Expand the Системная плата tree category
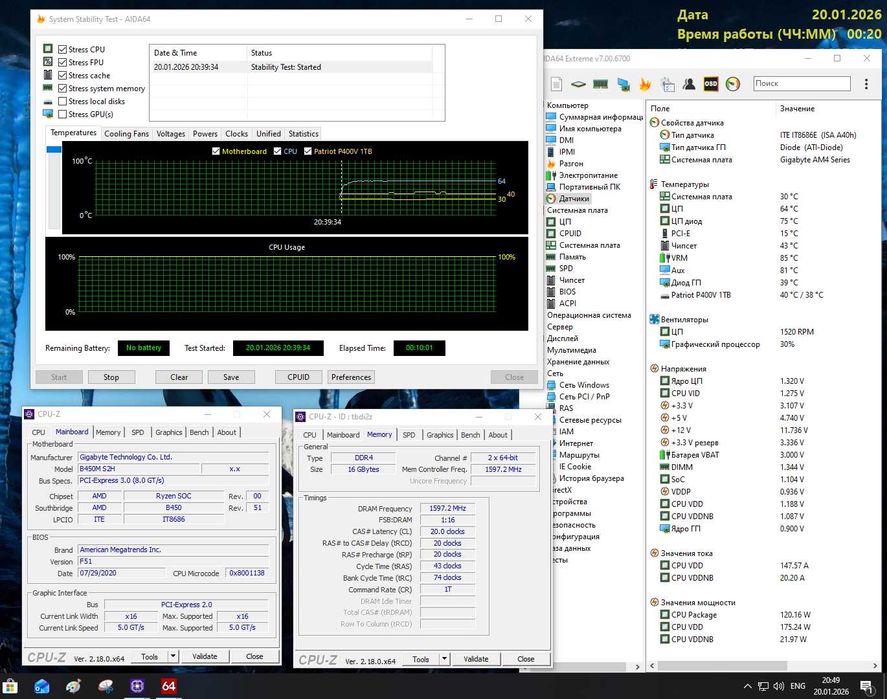The width and height of the screenshot is (887, 699). click(x=577, y=210)
